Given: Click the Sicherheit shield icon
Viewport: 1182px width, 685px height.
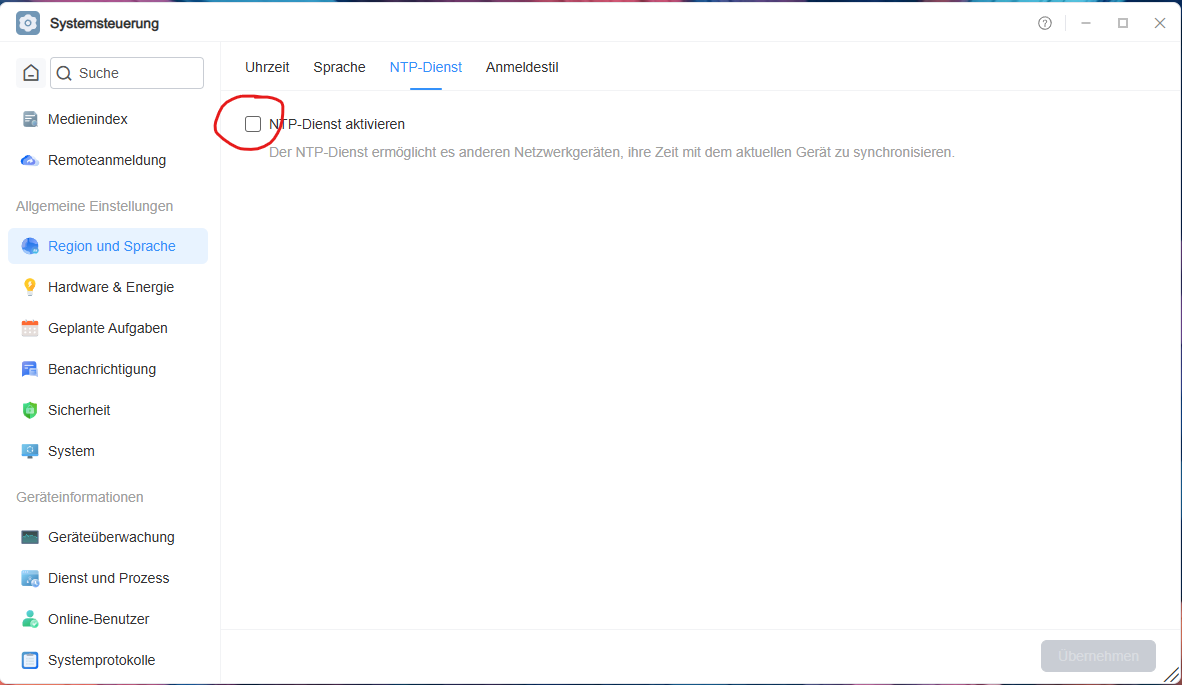Looking at the screenshot, I should pos(30,410).
